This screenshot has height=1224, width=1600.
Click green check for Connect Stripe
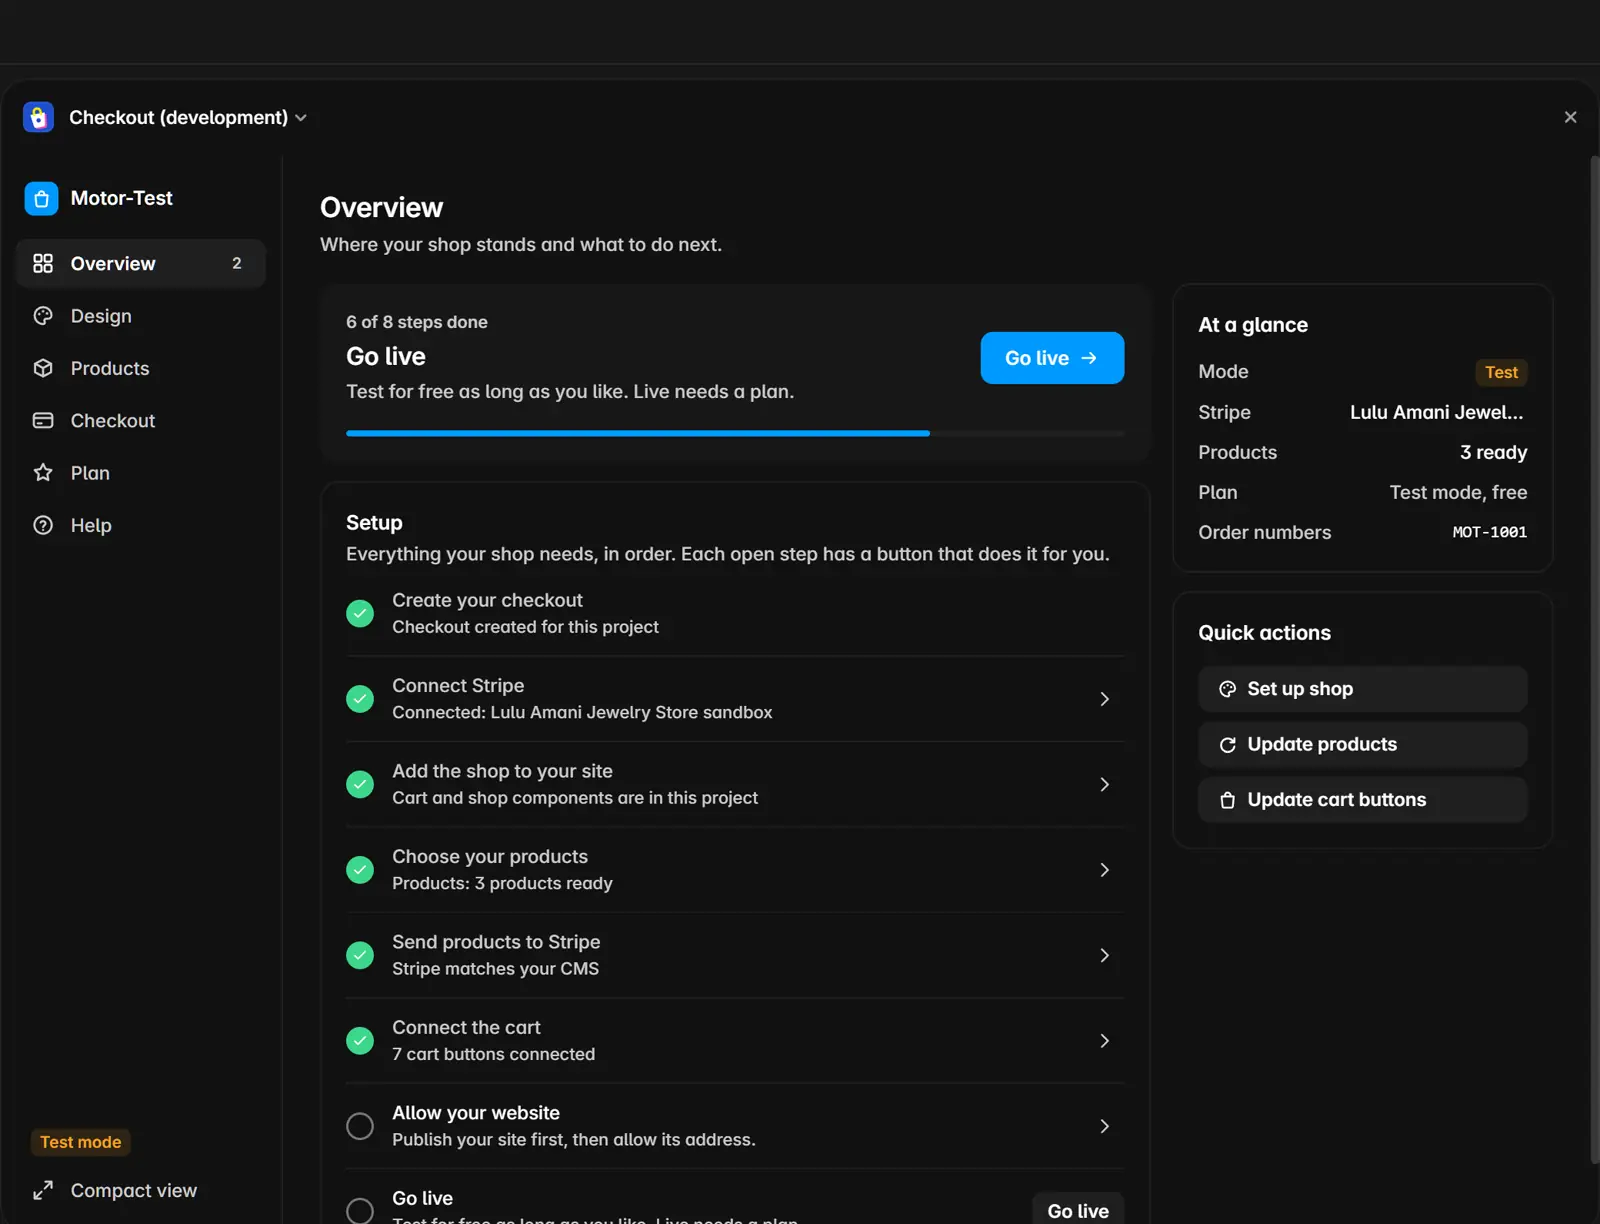click(x=360, y=698)
